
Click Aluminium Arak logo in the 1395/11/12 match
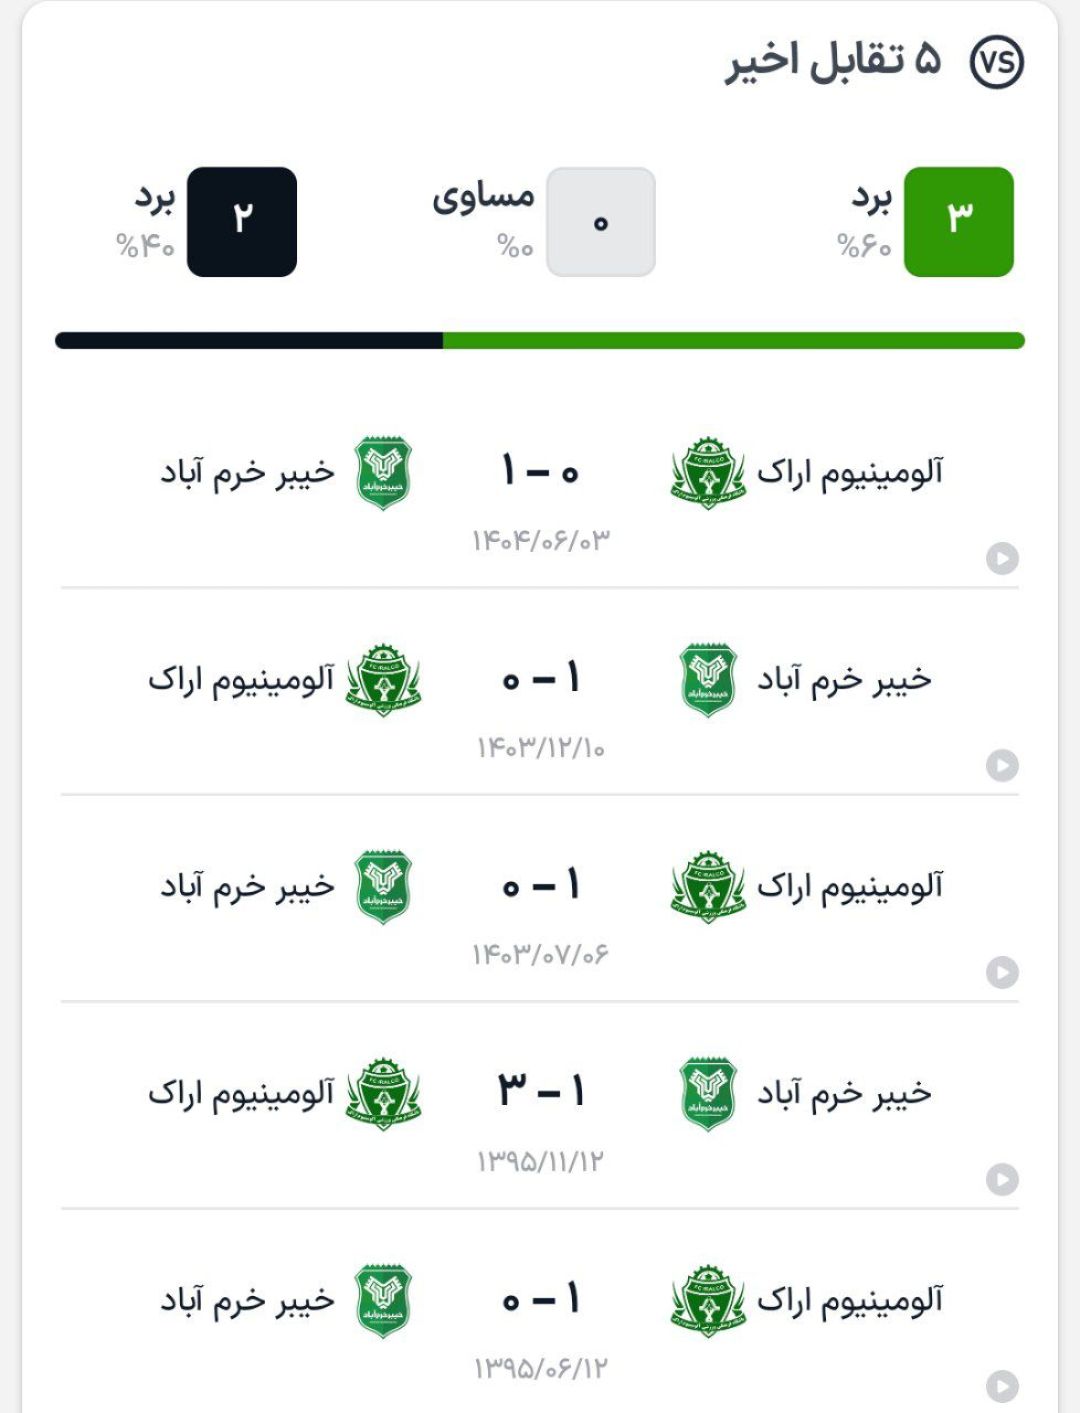pos(384,1094)
